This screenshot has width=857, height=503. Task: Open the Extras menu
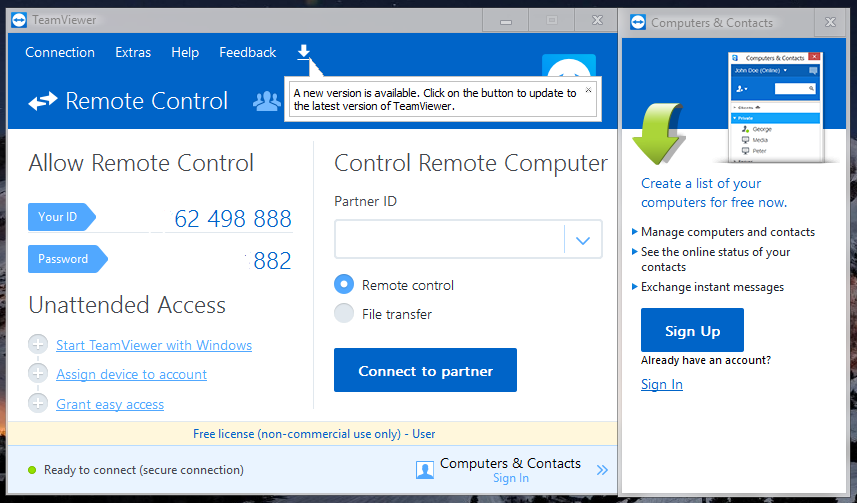click(133, 52)
